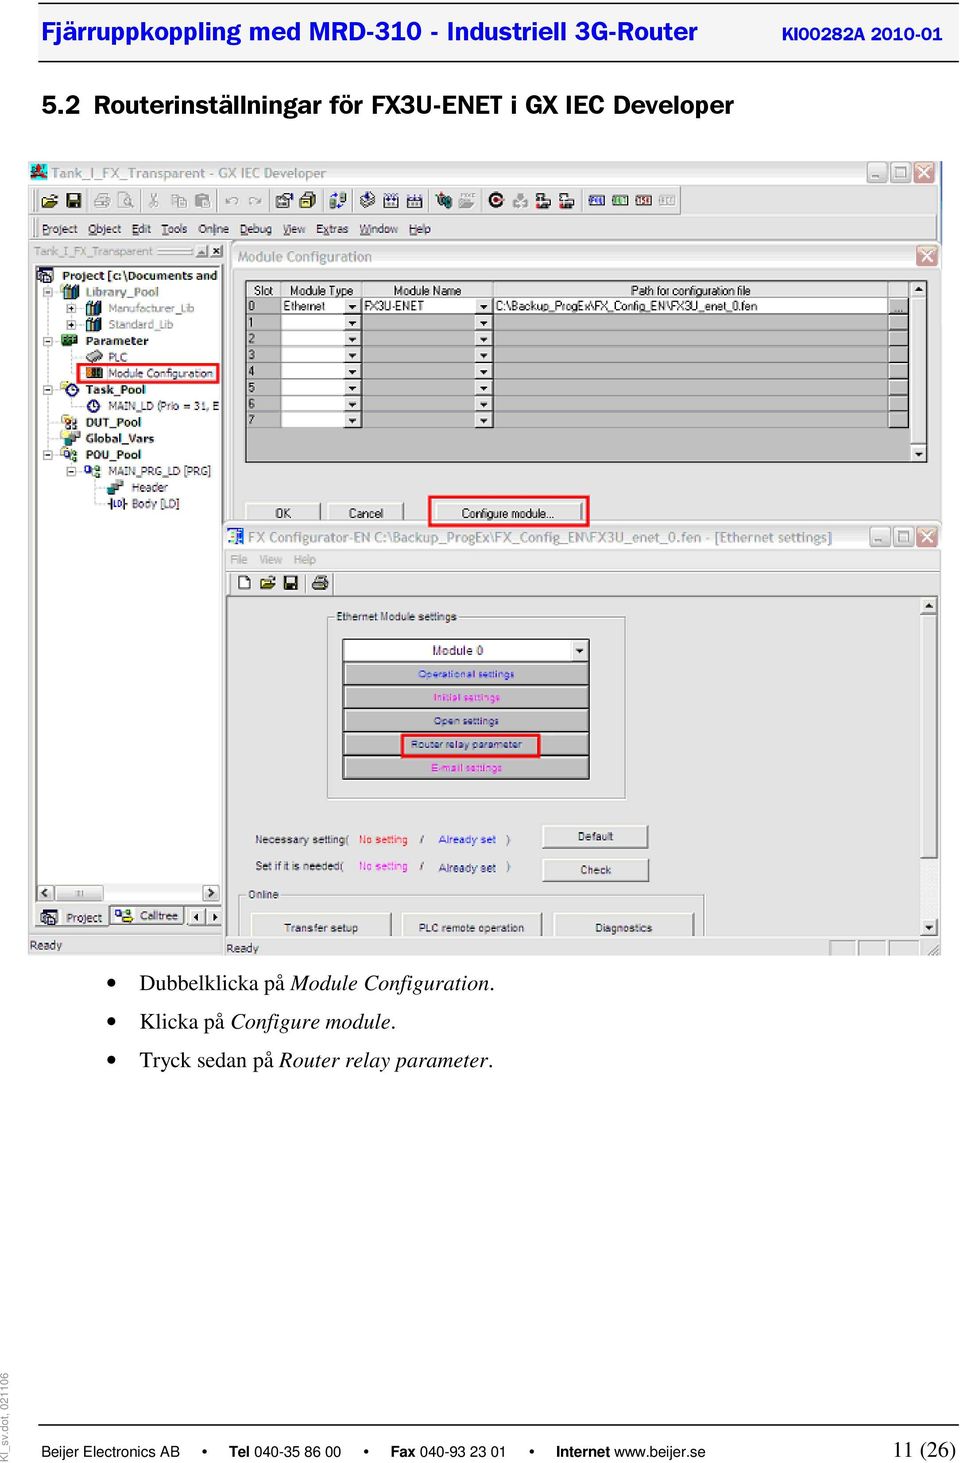Click Cancel in Module Configuration dialog

[365, 513]
